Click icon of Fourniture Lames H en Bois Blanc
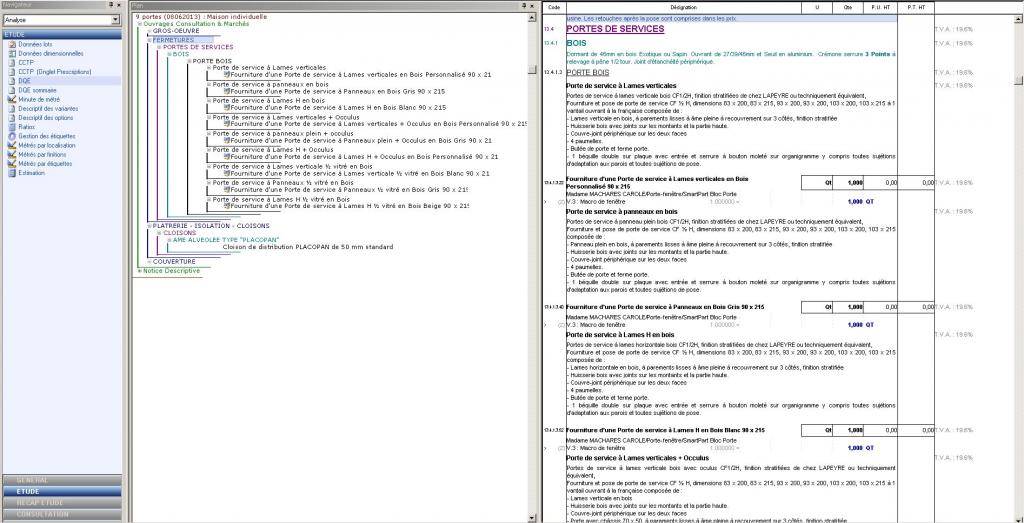The width and height of the screenshot is (1024, 523). 227,107
